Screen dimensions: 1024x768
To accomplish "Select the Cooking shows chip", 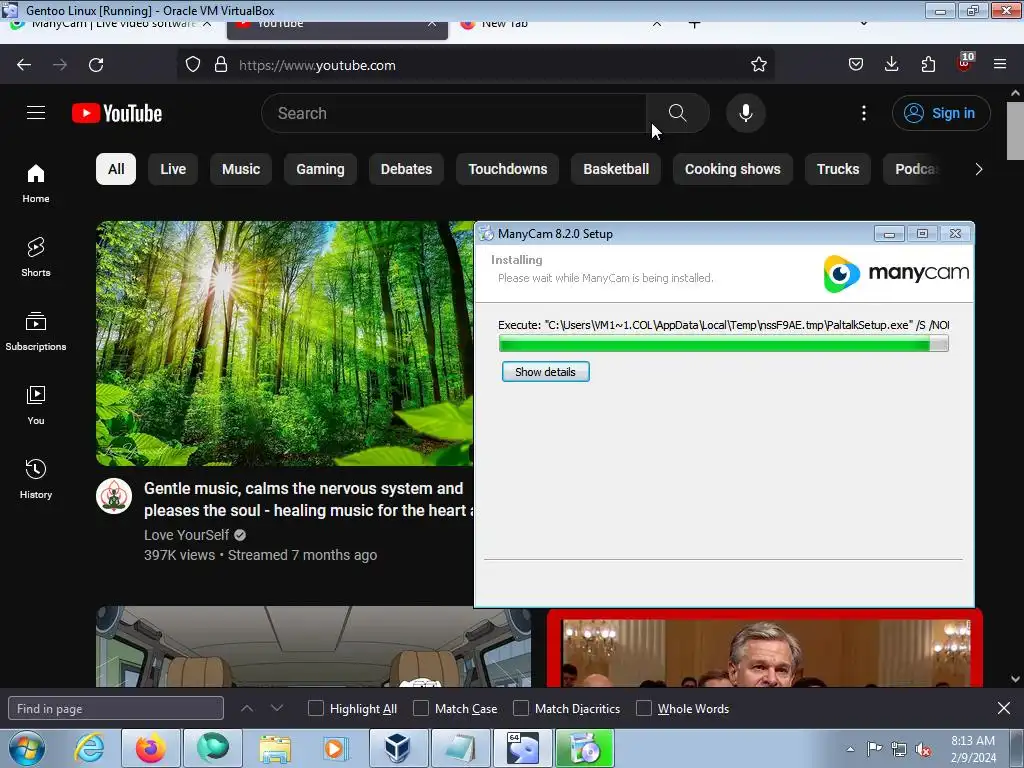I will (x=733, y=169).
